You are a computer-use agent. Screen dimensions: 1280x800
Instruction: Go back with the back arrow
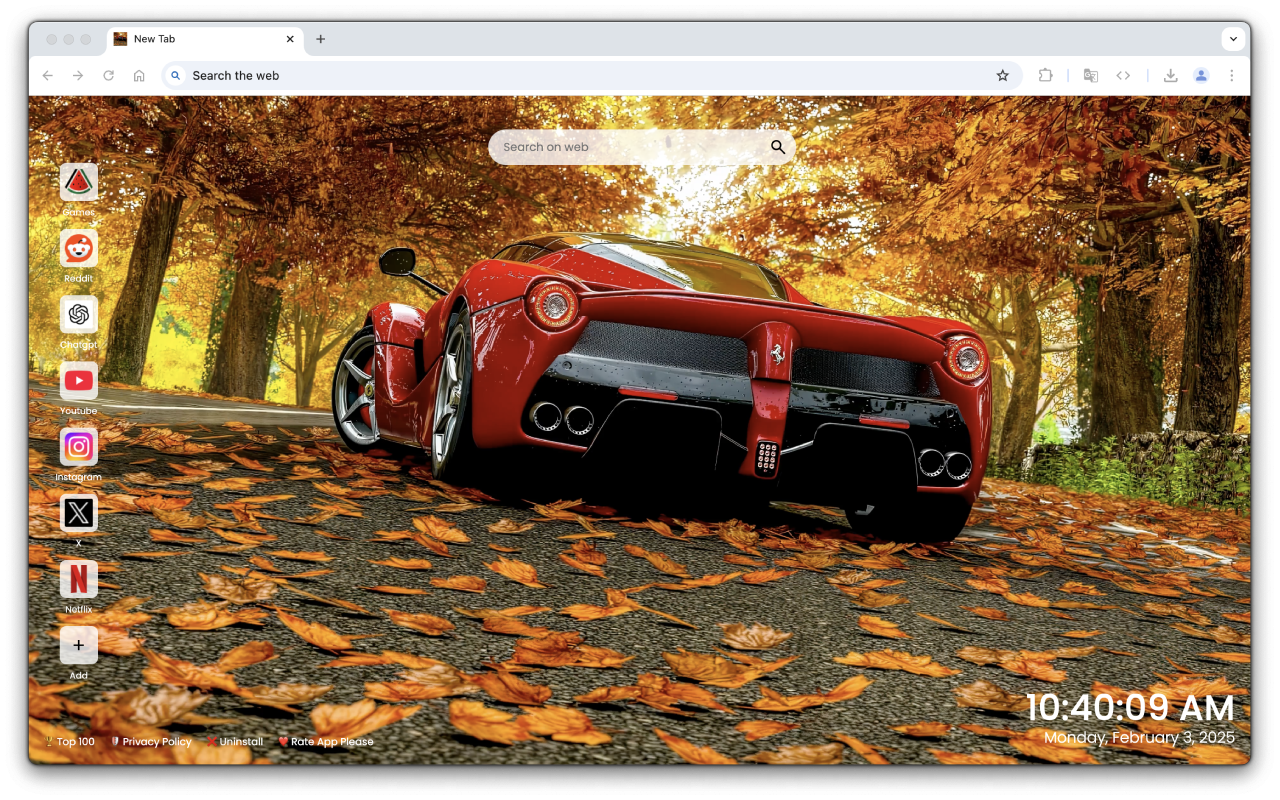47,75
